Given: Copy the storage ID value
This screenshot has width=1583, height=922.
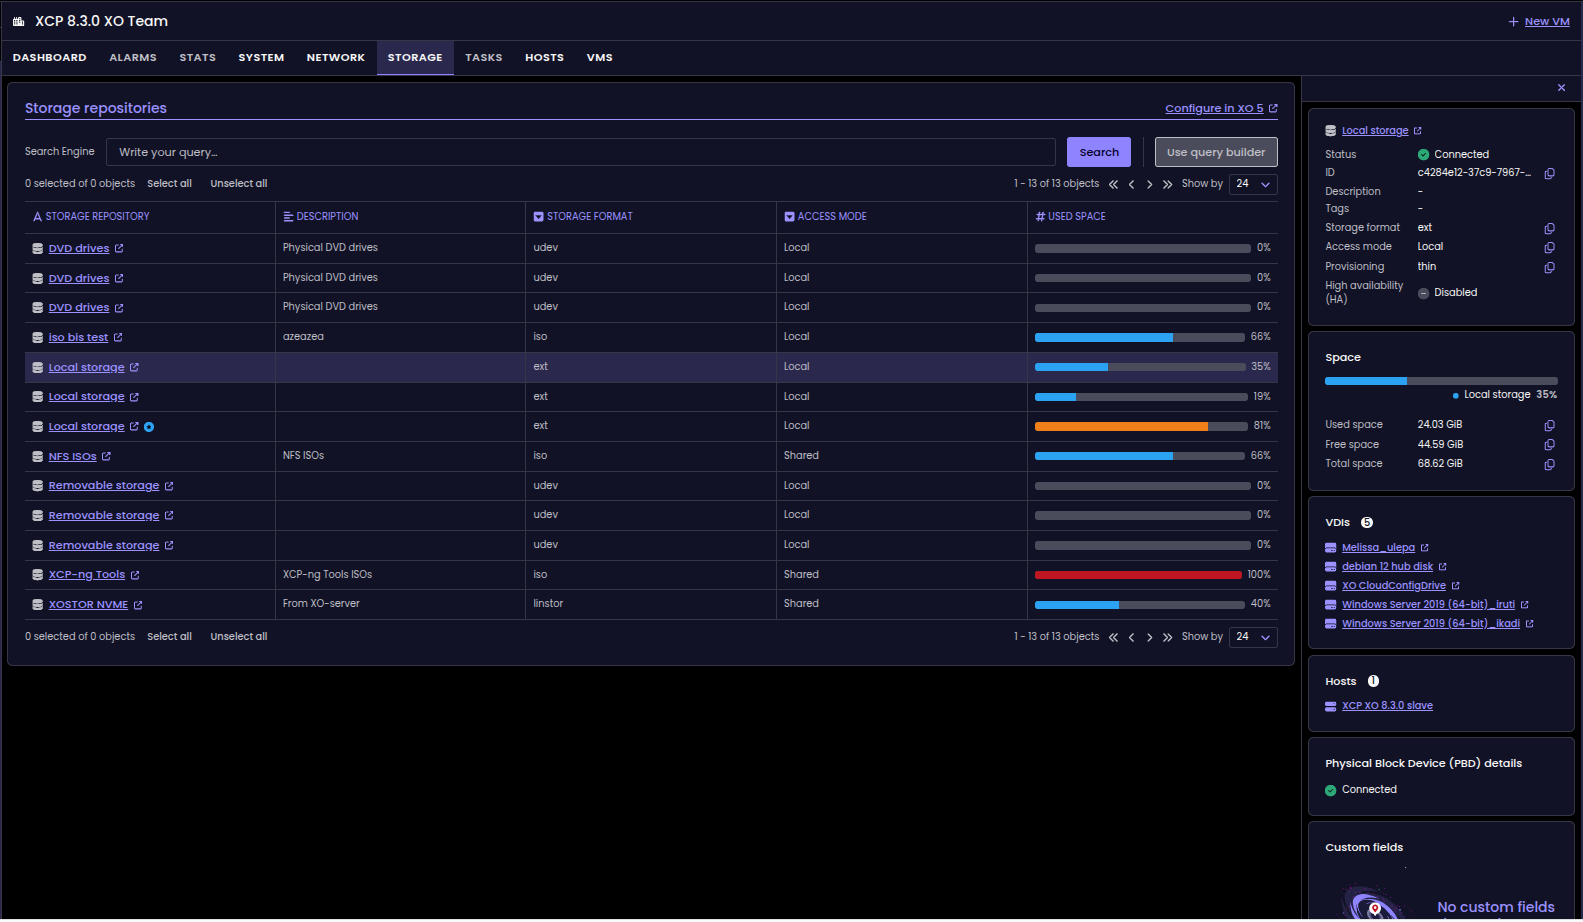Looking at the screenshot, I should 1549,174.
